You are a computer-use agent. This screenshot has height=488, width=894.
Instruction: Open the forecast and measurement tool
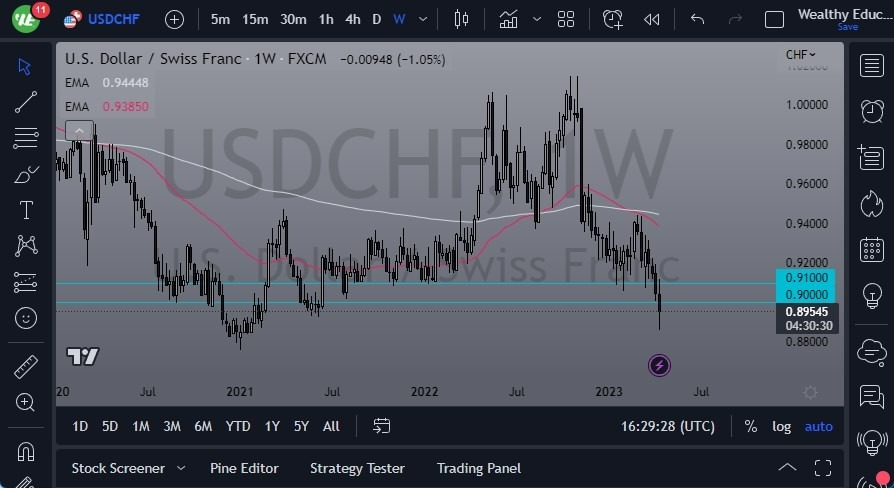point(26,282)
